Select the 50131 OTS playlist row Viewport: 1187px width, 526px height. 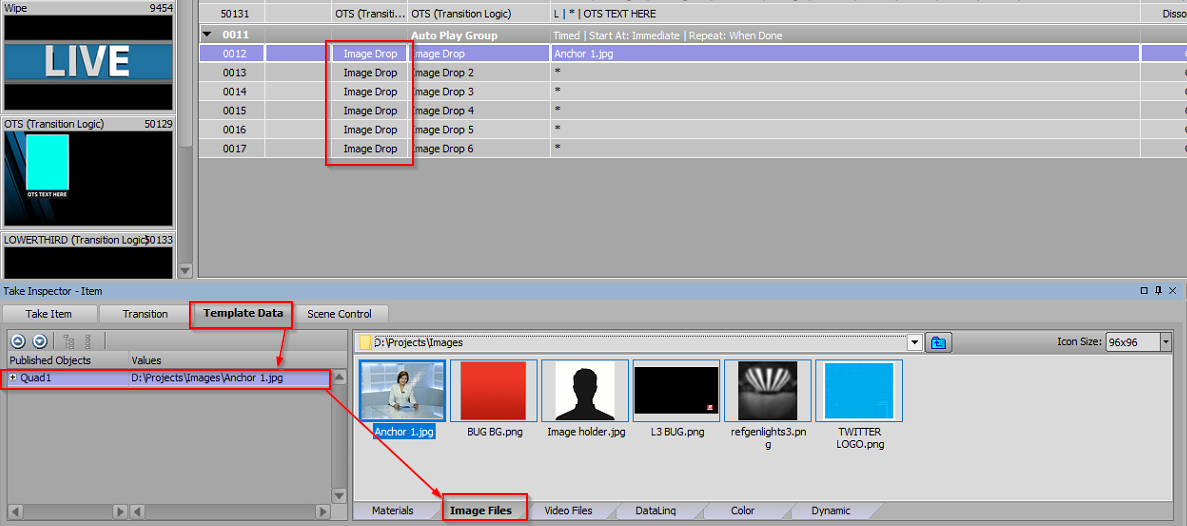coord(692,14)
